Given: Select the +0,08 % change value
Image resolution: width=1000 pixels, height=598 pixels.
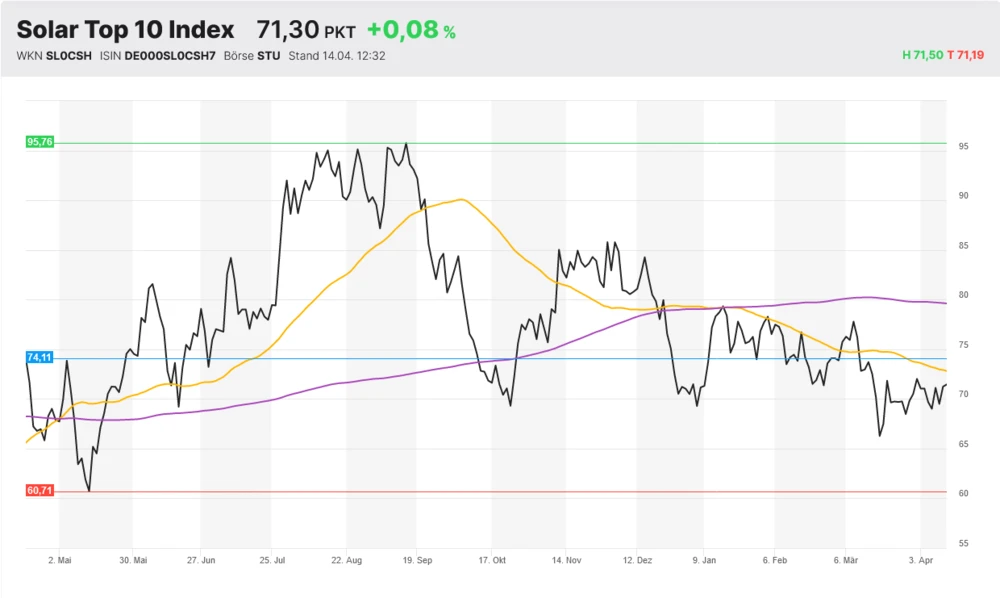Looking at the screenshot, I should (411, 30).
